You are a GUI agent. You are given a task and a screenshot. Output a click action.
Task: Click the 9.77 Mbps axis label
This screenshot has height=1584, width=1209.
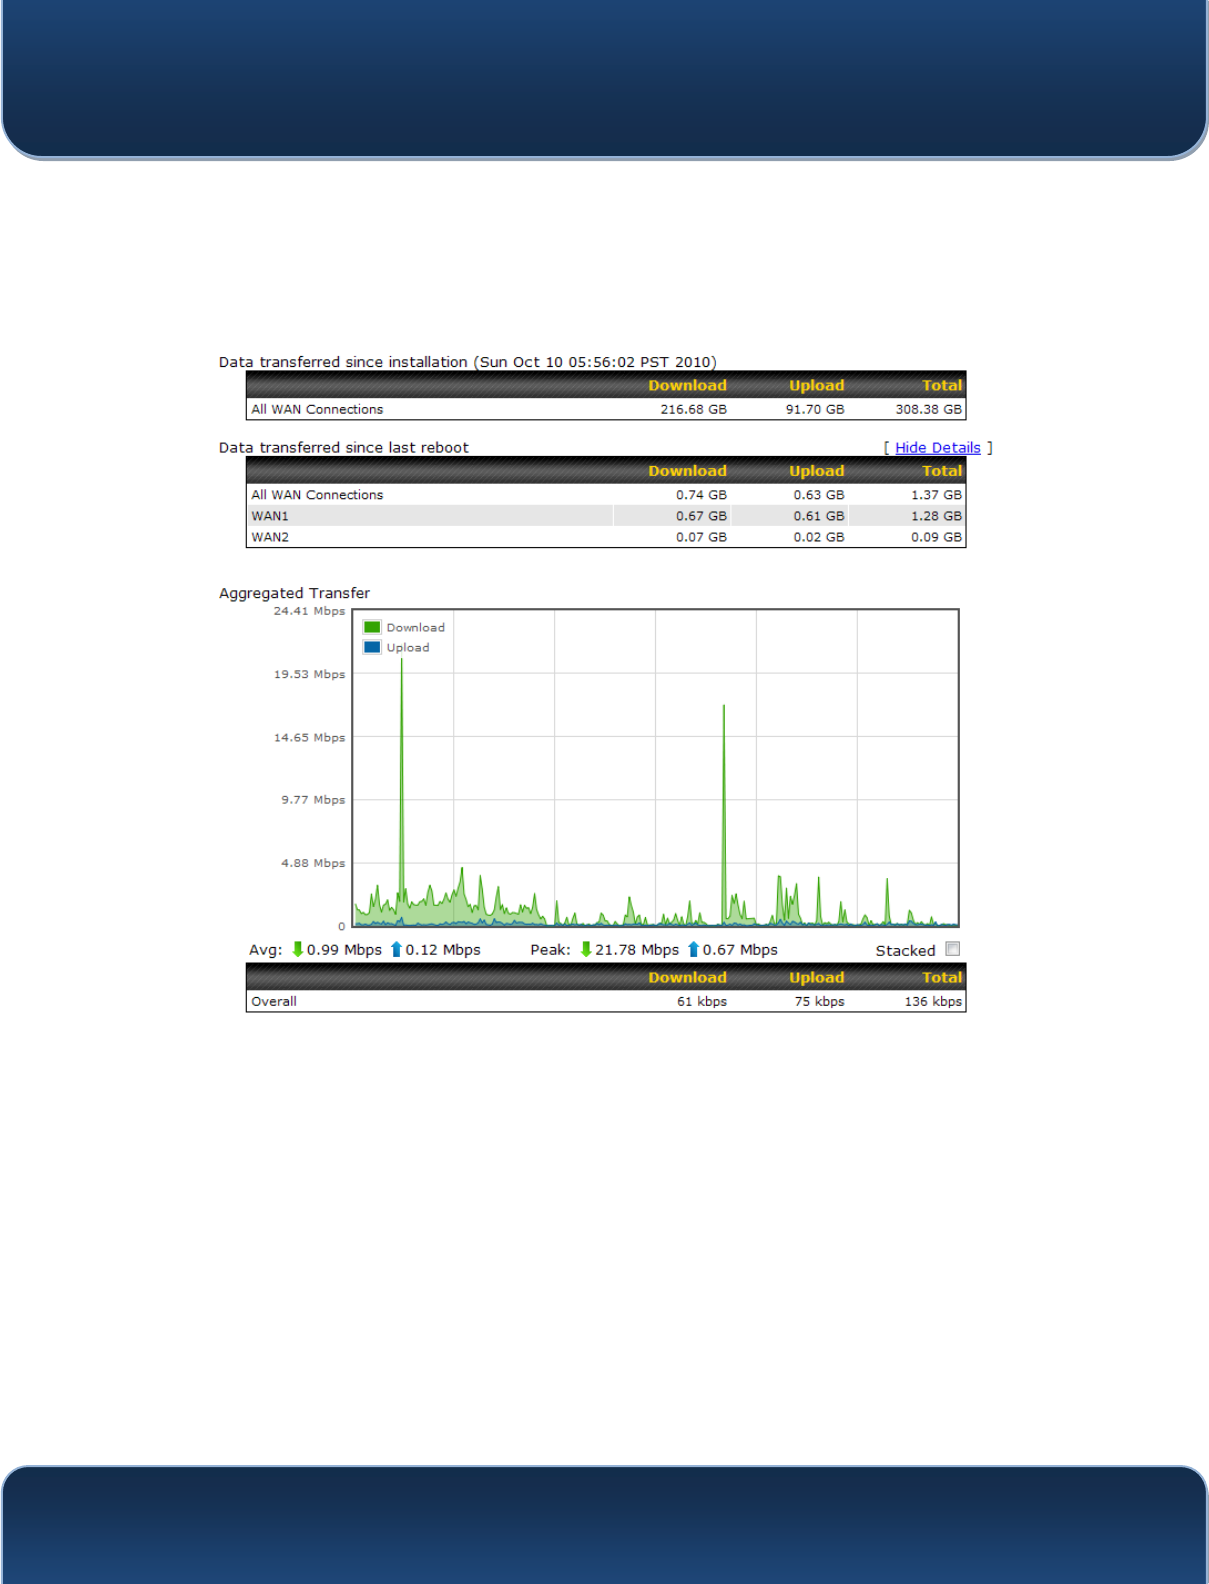(x=313, y=800)
